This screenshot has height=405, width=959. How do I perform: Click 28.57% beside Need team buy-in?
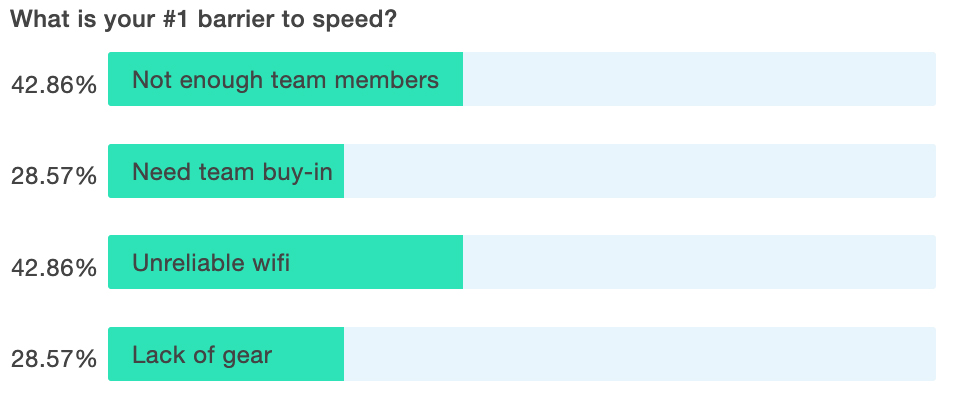54,176
